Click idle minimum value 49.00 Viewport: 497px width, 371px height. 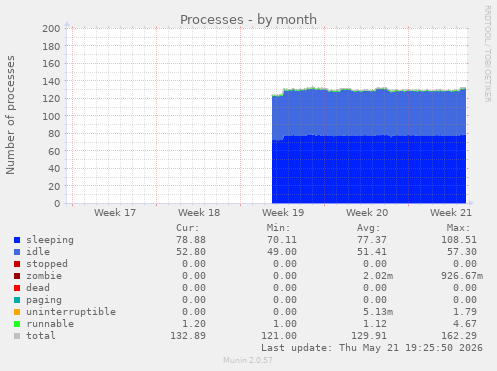point(282,252)
